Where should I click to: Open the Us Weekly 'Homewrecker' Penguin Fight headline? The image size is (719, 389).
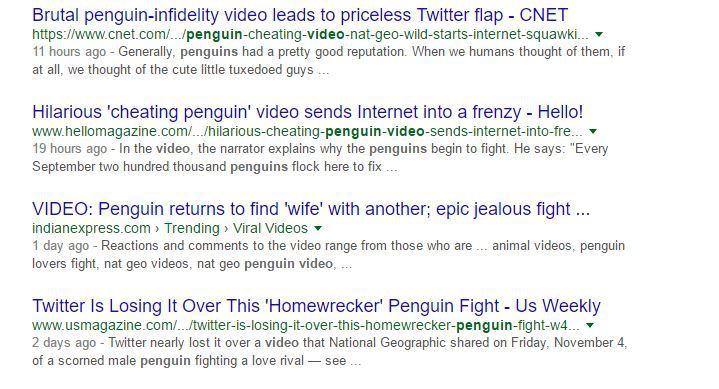316,306
